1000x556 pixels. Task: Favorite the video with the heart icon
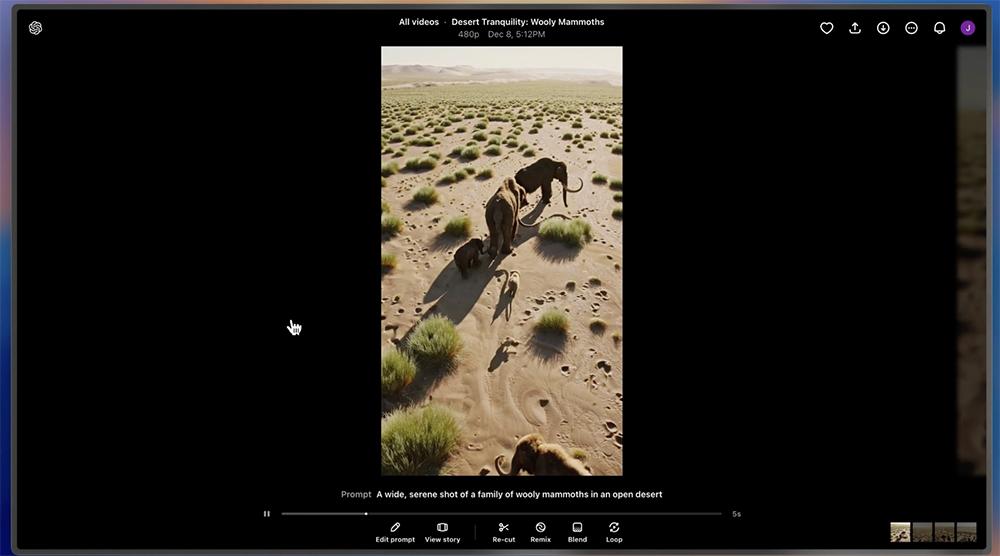(x=827, y=28)
